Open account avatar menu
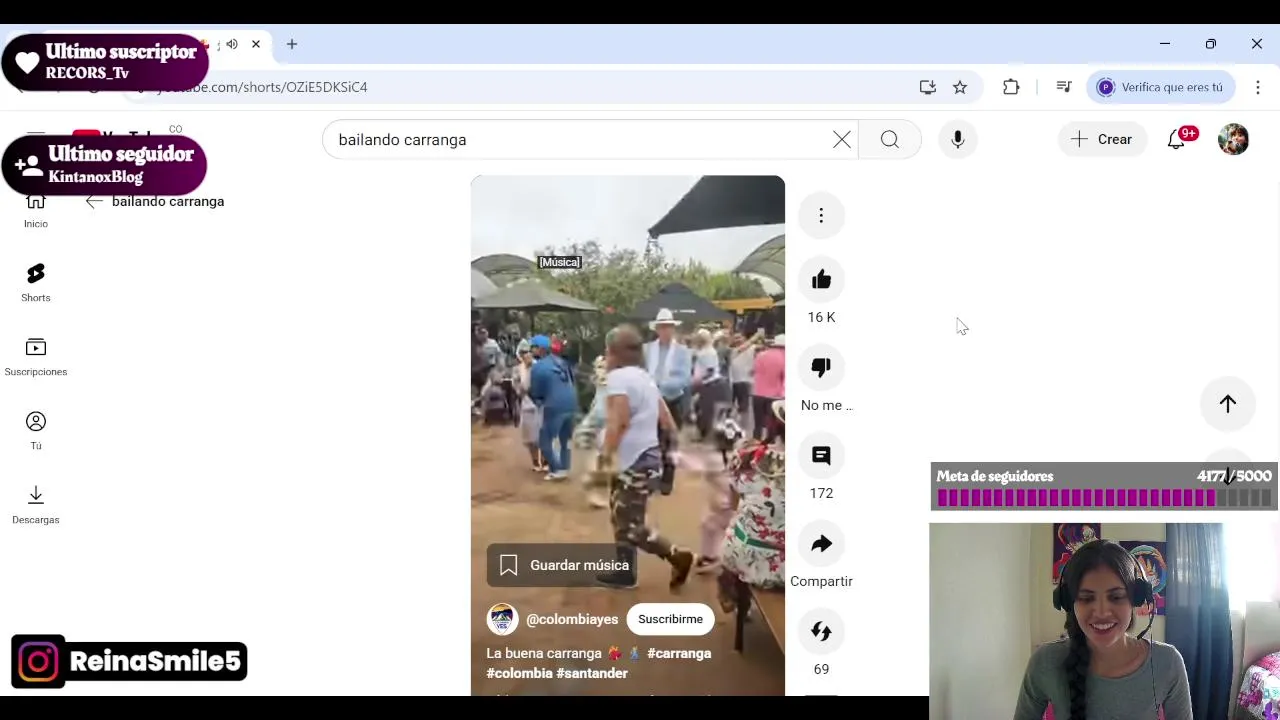The width and height of the screenshot is (1280, 720). click(1233, 140)
